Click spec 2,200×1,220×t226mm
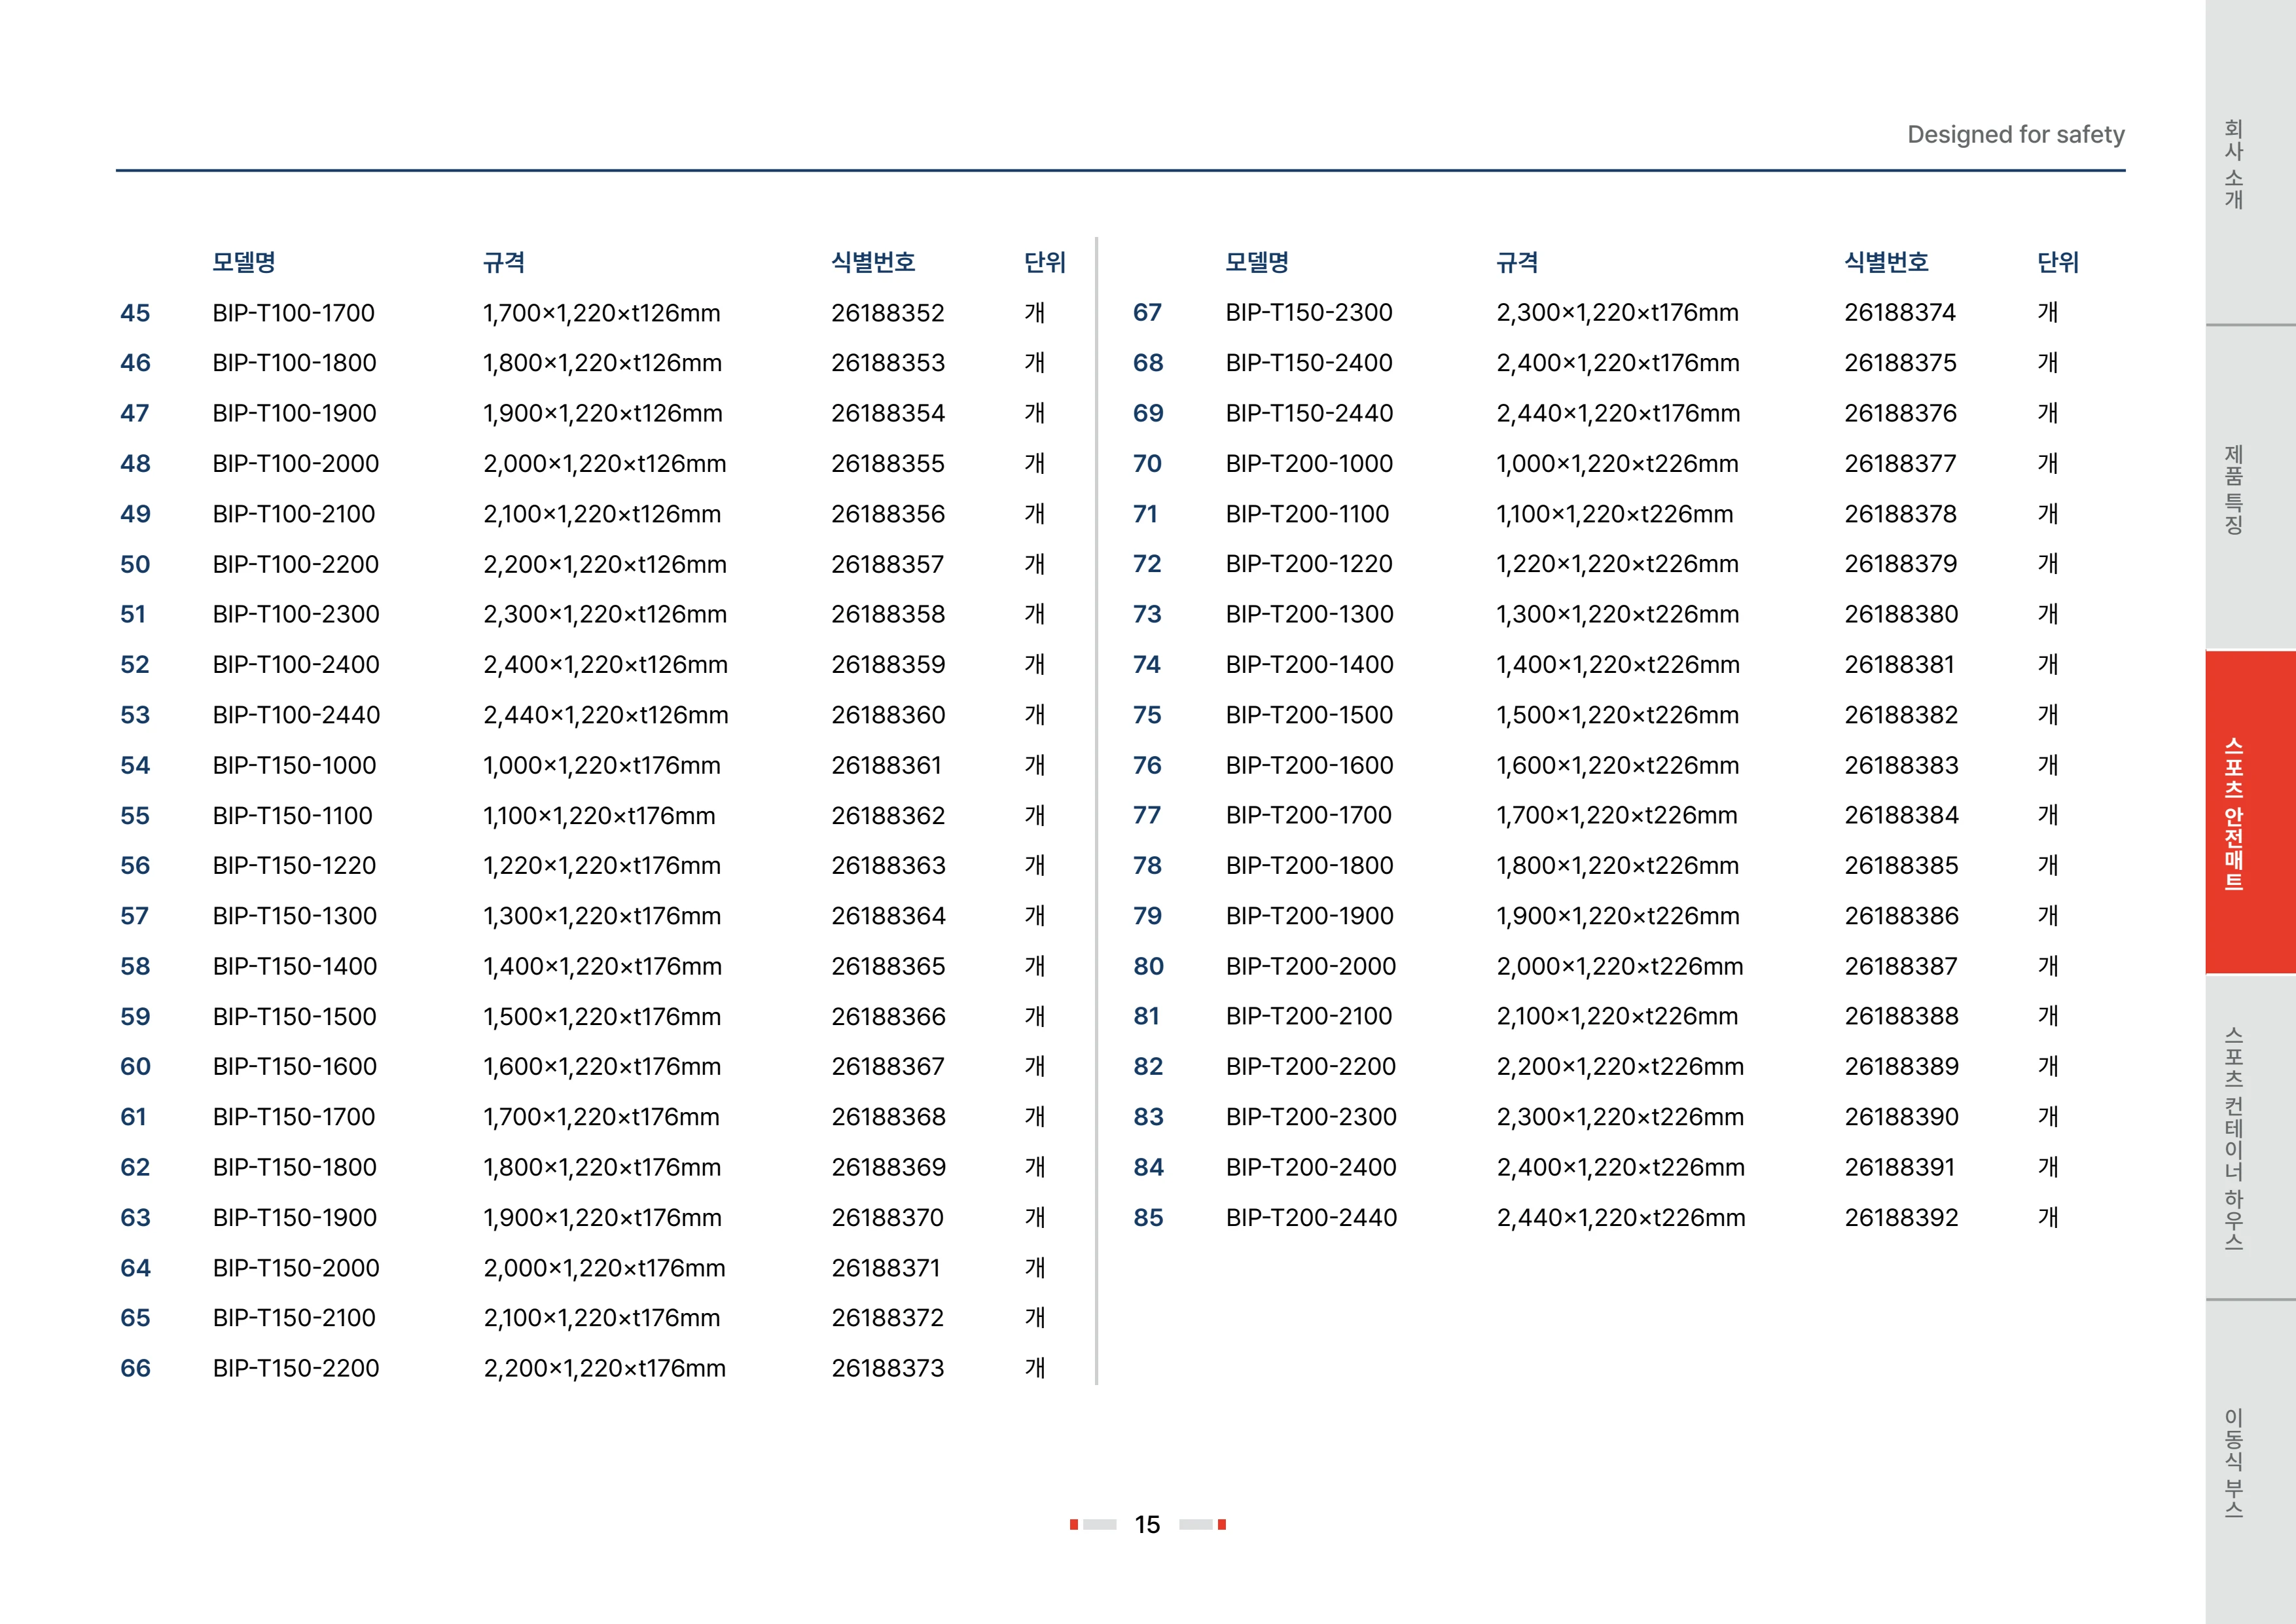Viewport: 2296px width, 1624px height. coord(1620,1067)
